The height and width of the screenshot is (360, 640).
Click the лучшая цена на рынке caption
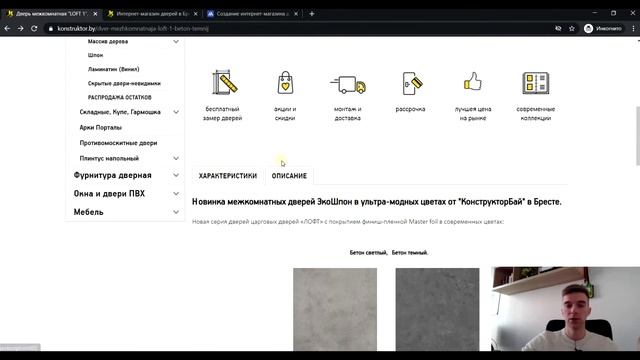coord(473,113)
